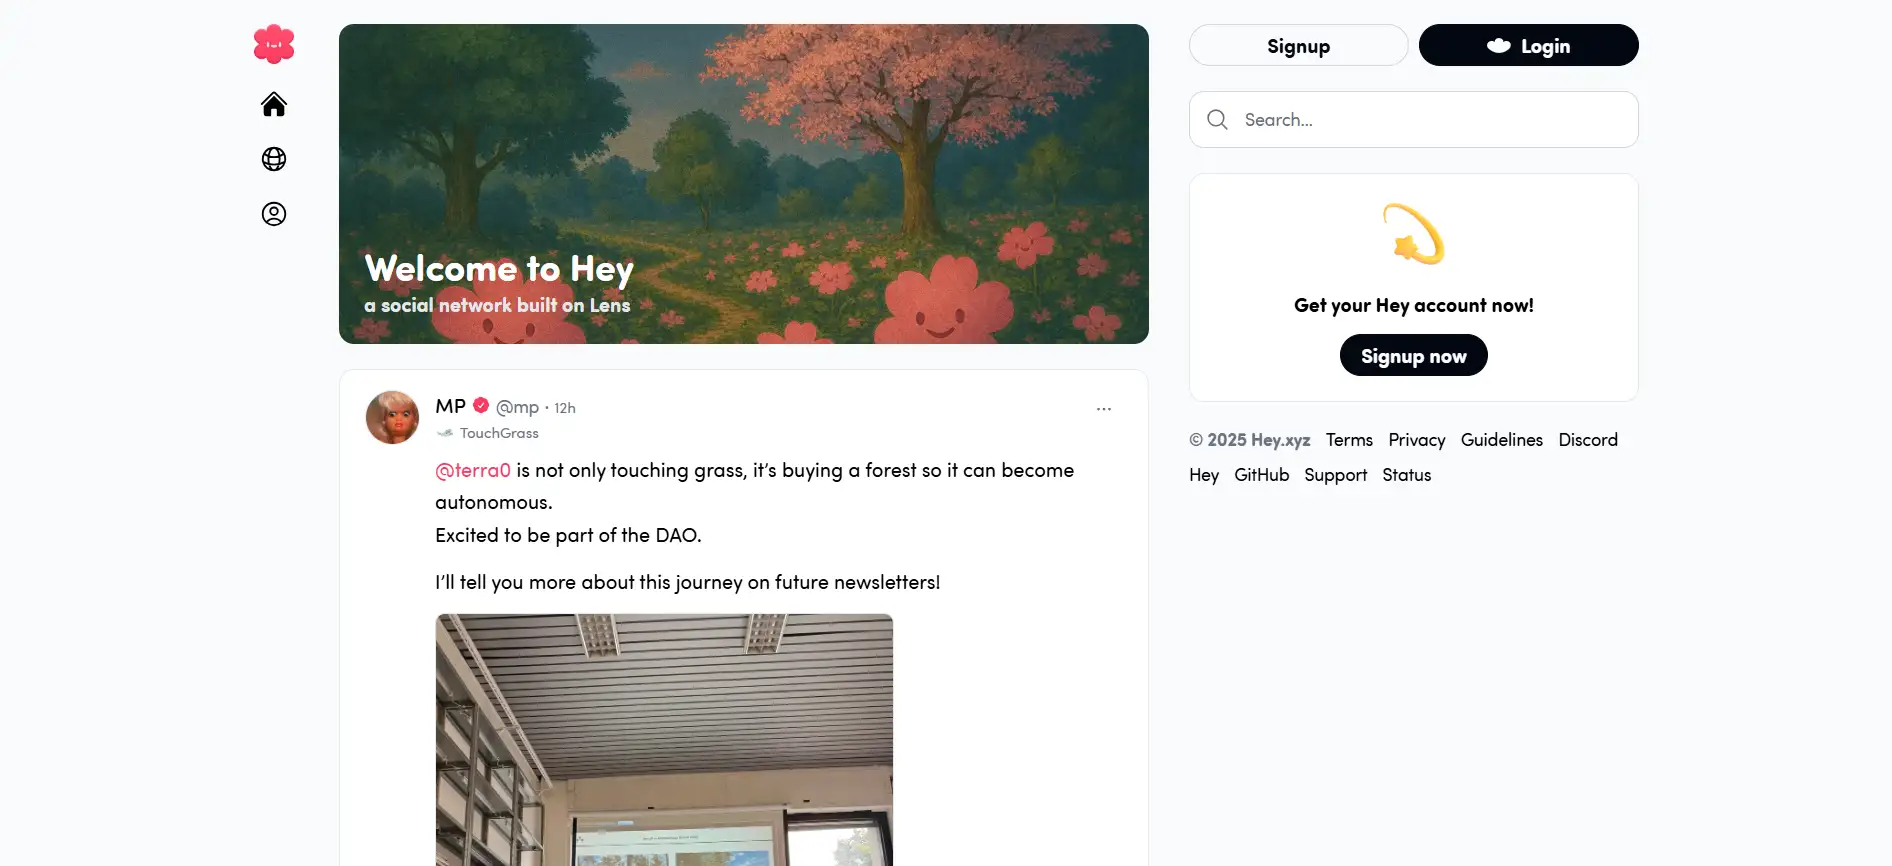Image resolution: width=1892 pixels, height=866 pixels.
Task: Click MP's profile avatar picture
Action: pos(392,417)
